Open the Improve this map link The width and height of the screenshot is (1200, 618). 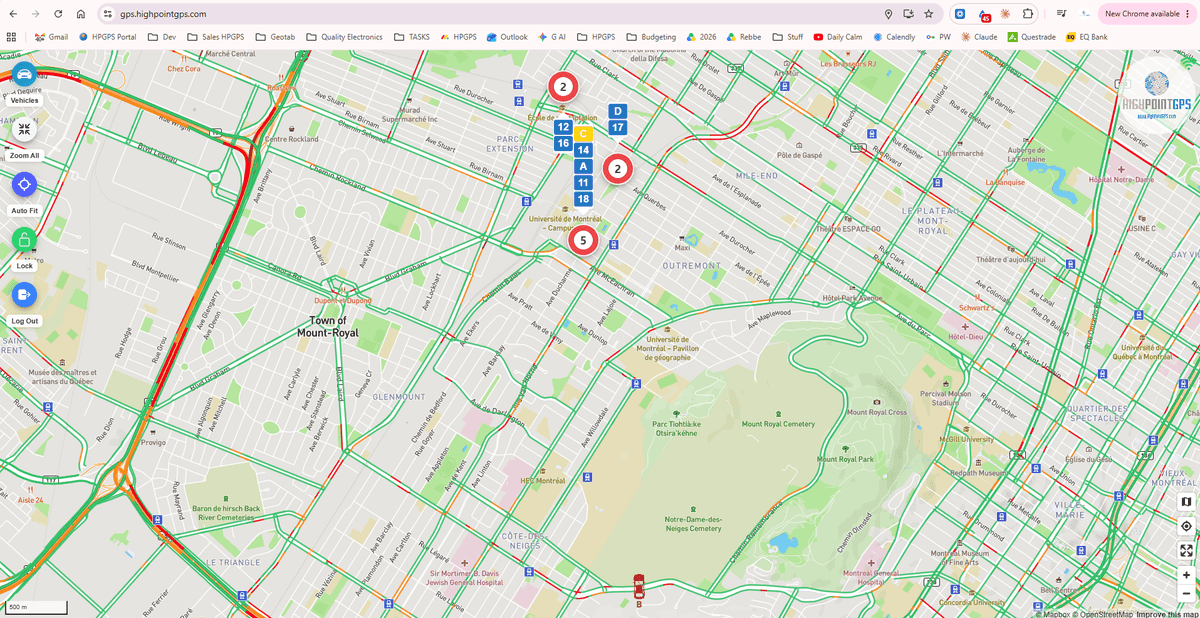[x=1167, y=613]
